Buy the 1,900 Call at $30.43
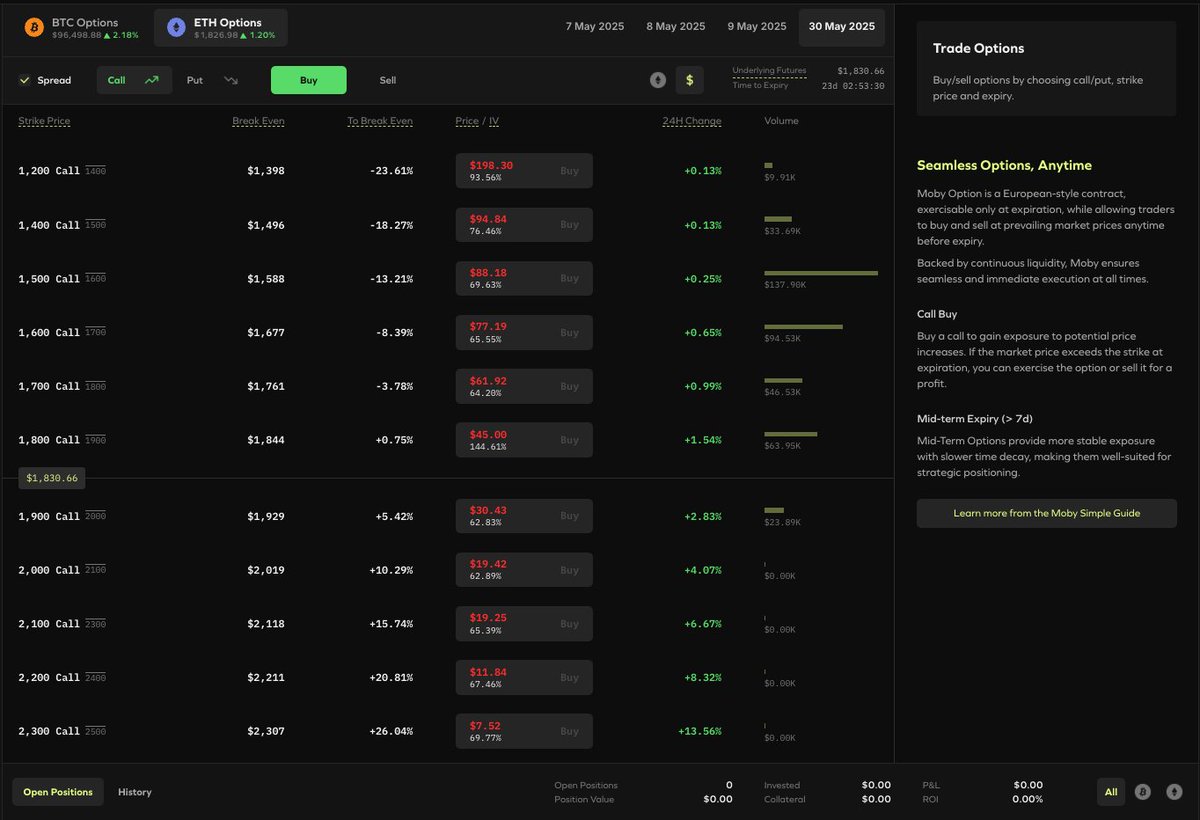1200x820 pixels. (524, 517)
